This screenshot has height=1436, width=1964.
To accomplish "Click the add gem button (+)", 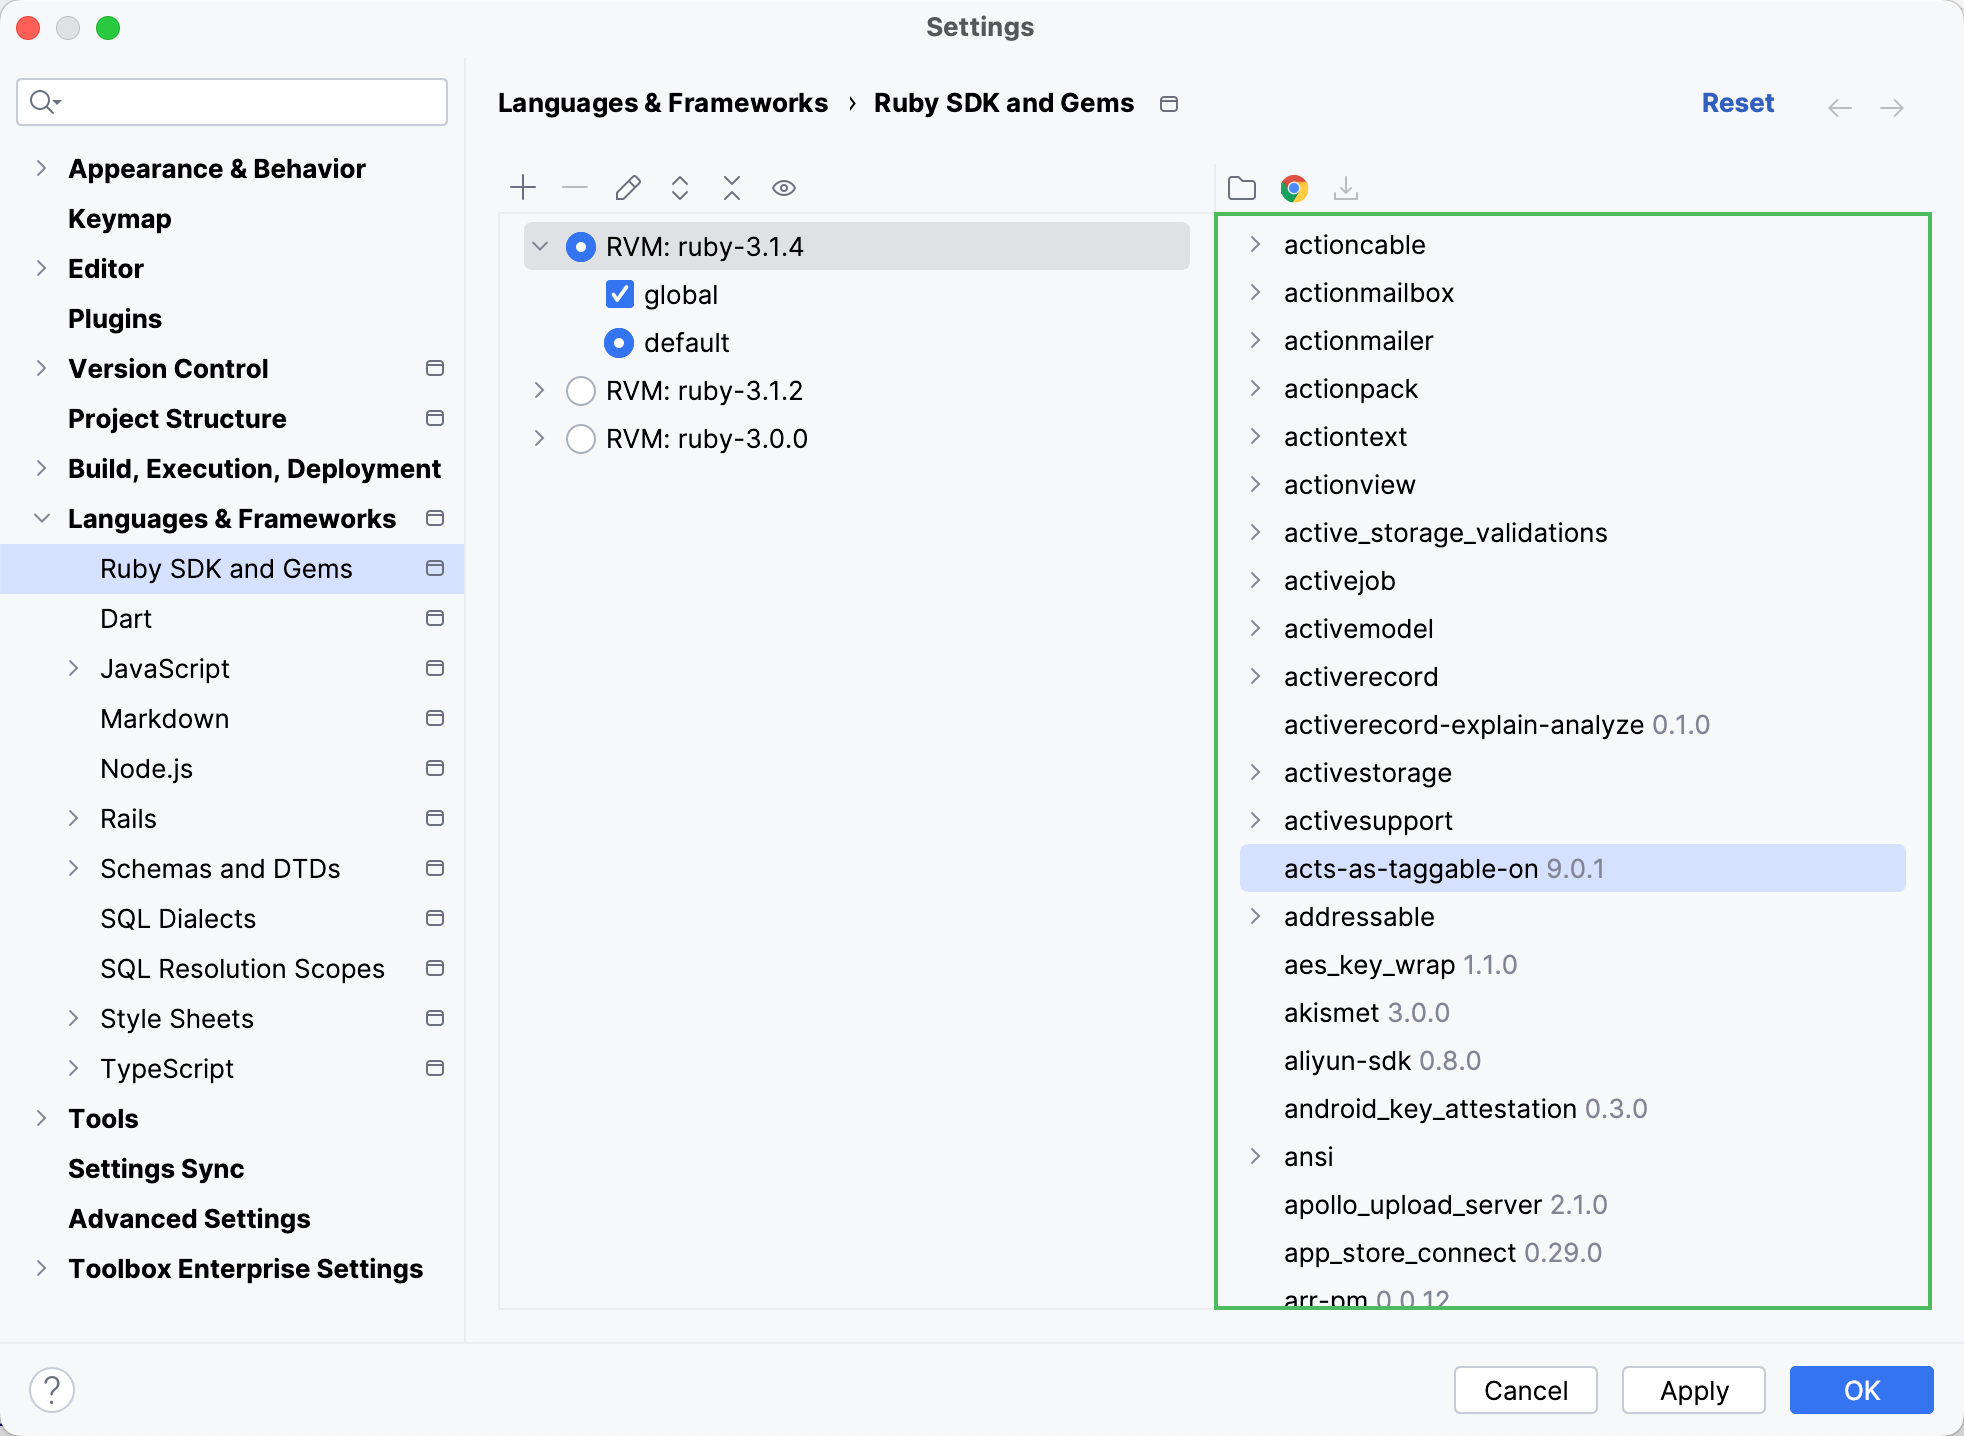I will coord(525,188).
